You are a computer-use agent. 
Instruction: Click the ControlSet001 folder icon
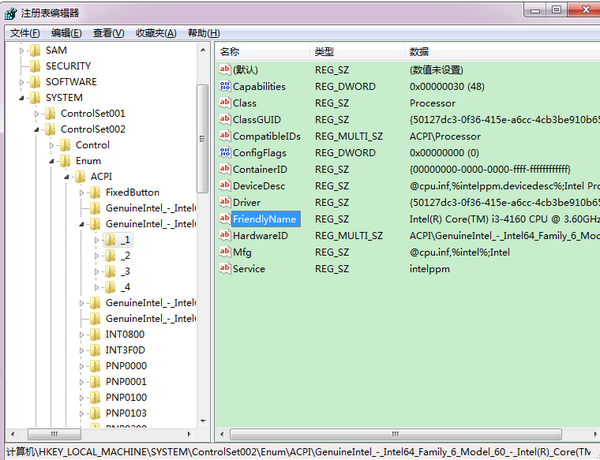[x=50, y=113]
